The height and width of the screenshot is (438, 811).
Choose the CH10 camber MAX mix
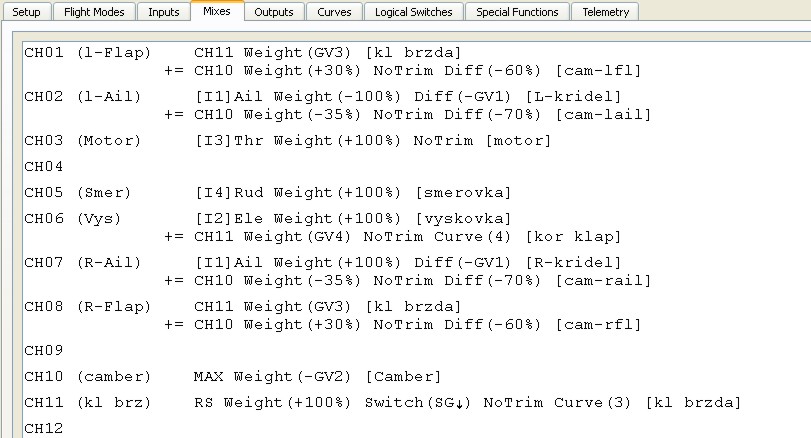click(316, 377)
